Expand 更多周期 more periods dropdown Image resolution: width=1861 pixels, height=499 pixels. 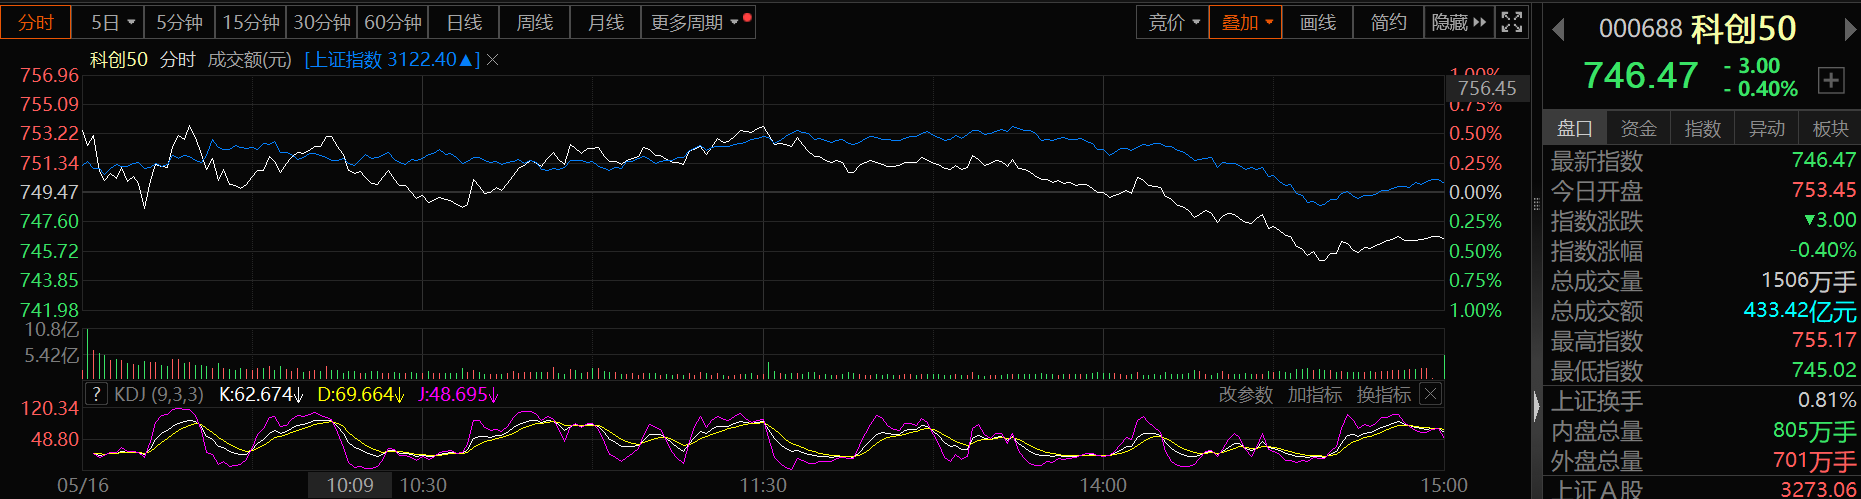click(698, 22)
